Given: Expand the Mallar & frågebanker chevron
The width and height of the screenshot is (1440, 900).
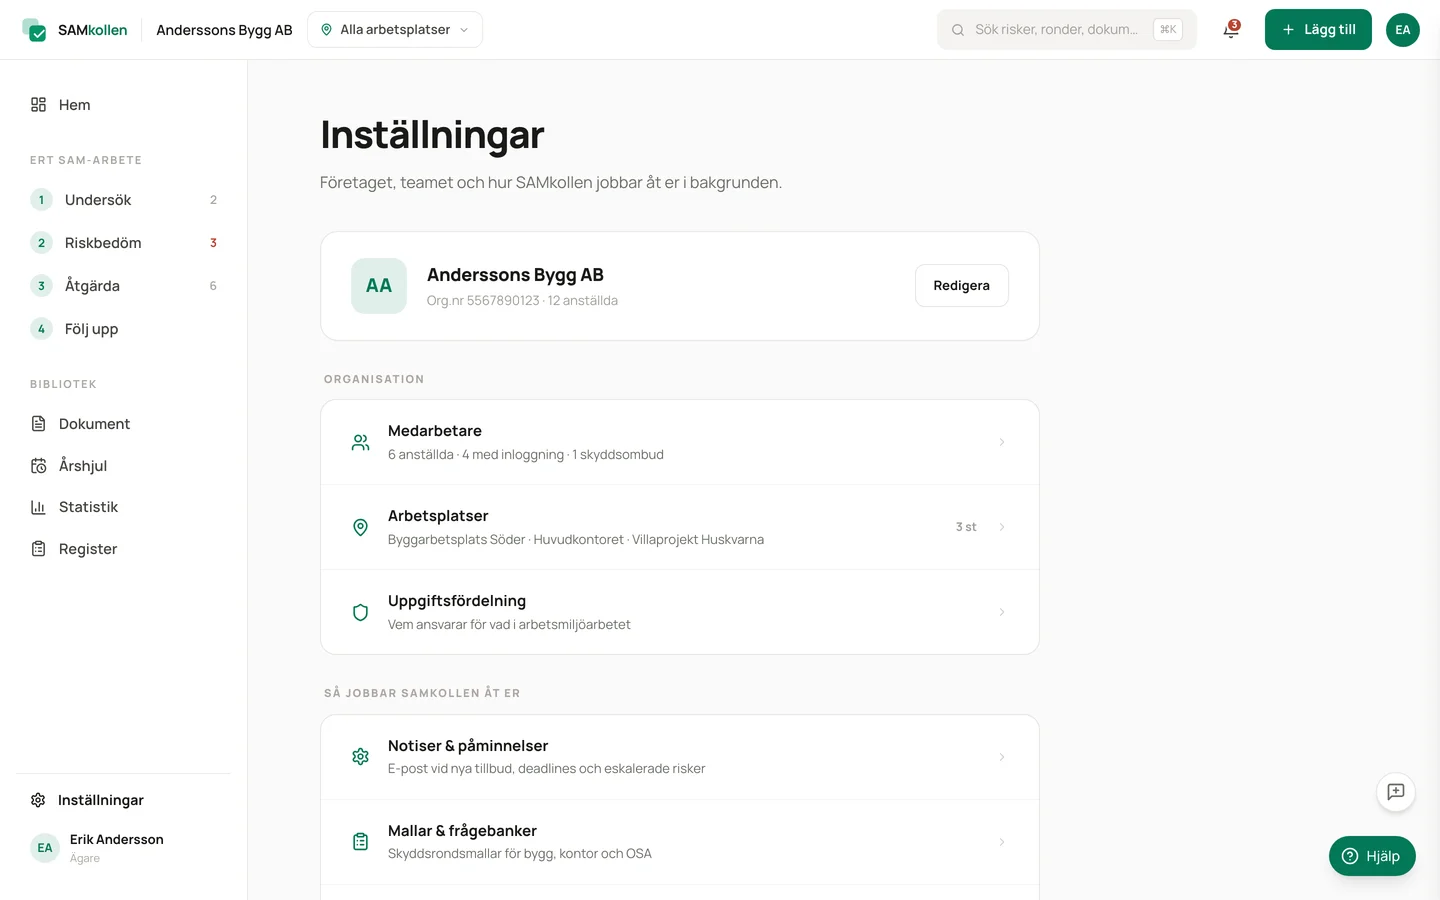Looking at the screenshot, I should pyautogui.click(x=1002, y=842).
